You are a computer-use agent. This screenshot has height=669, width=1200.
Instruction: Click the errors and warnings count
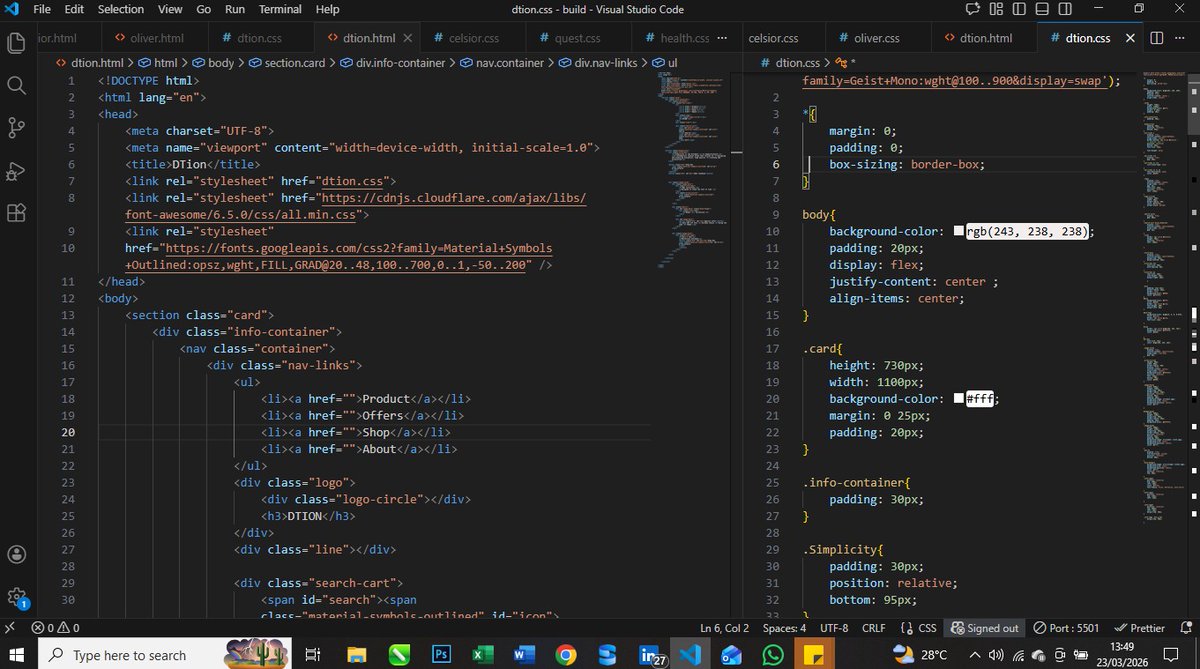tap(55, 628)
